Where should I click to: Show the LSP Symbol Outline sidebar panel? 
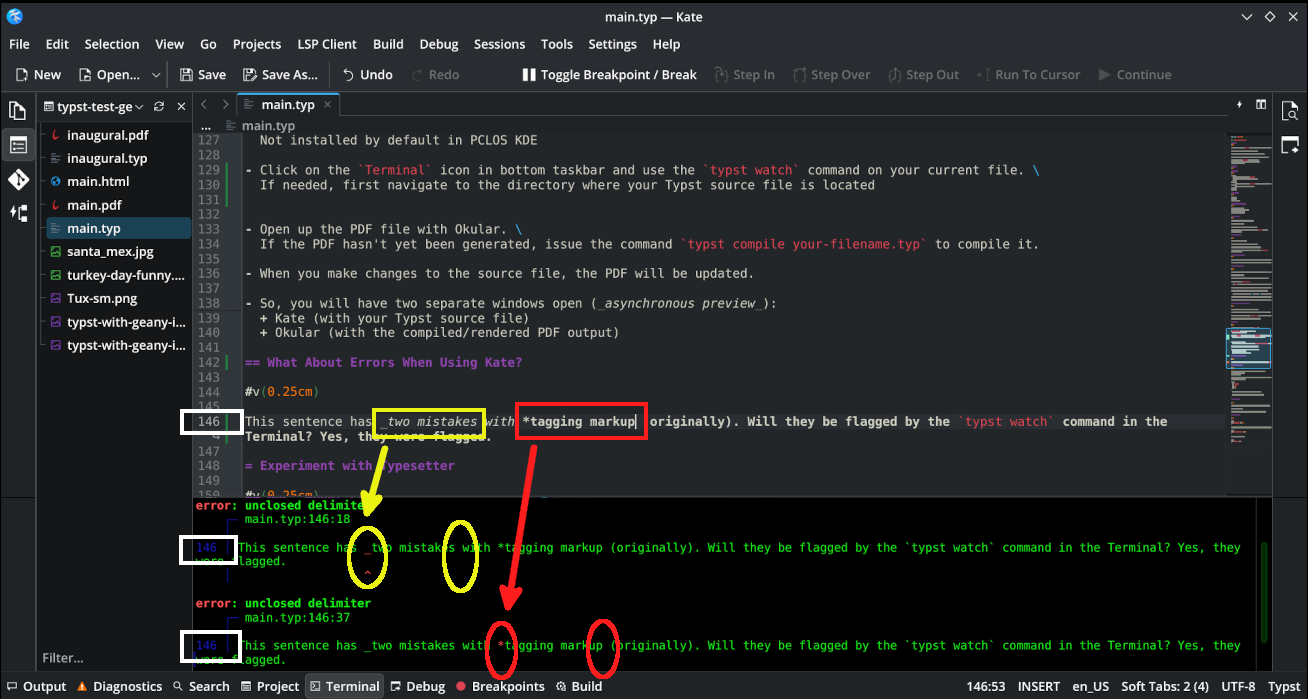[x=17, y=213]
